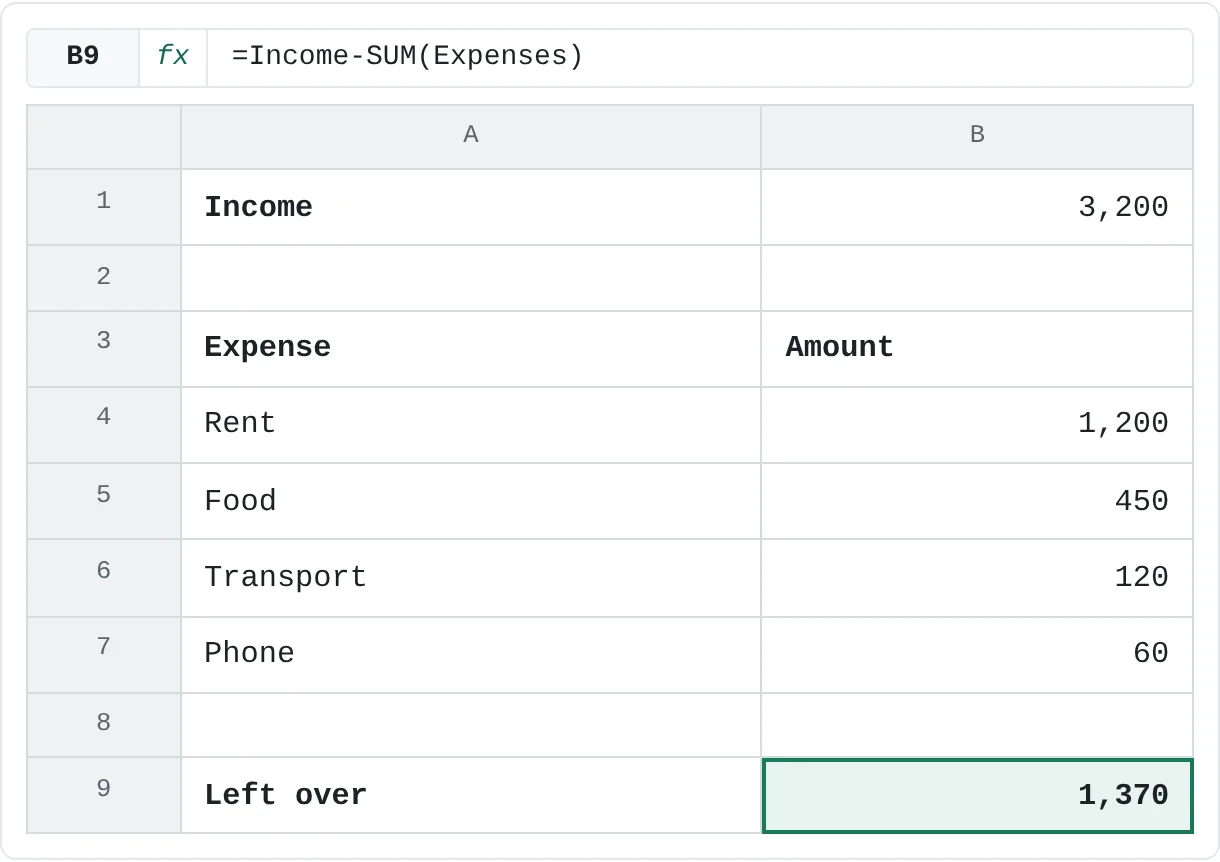Select row 3 header

104,349
